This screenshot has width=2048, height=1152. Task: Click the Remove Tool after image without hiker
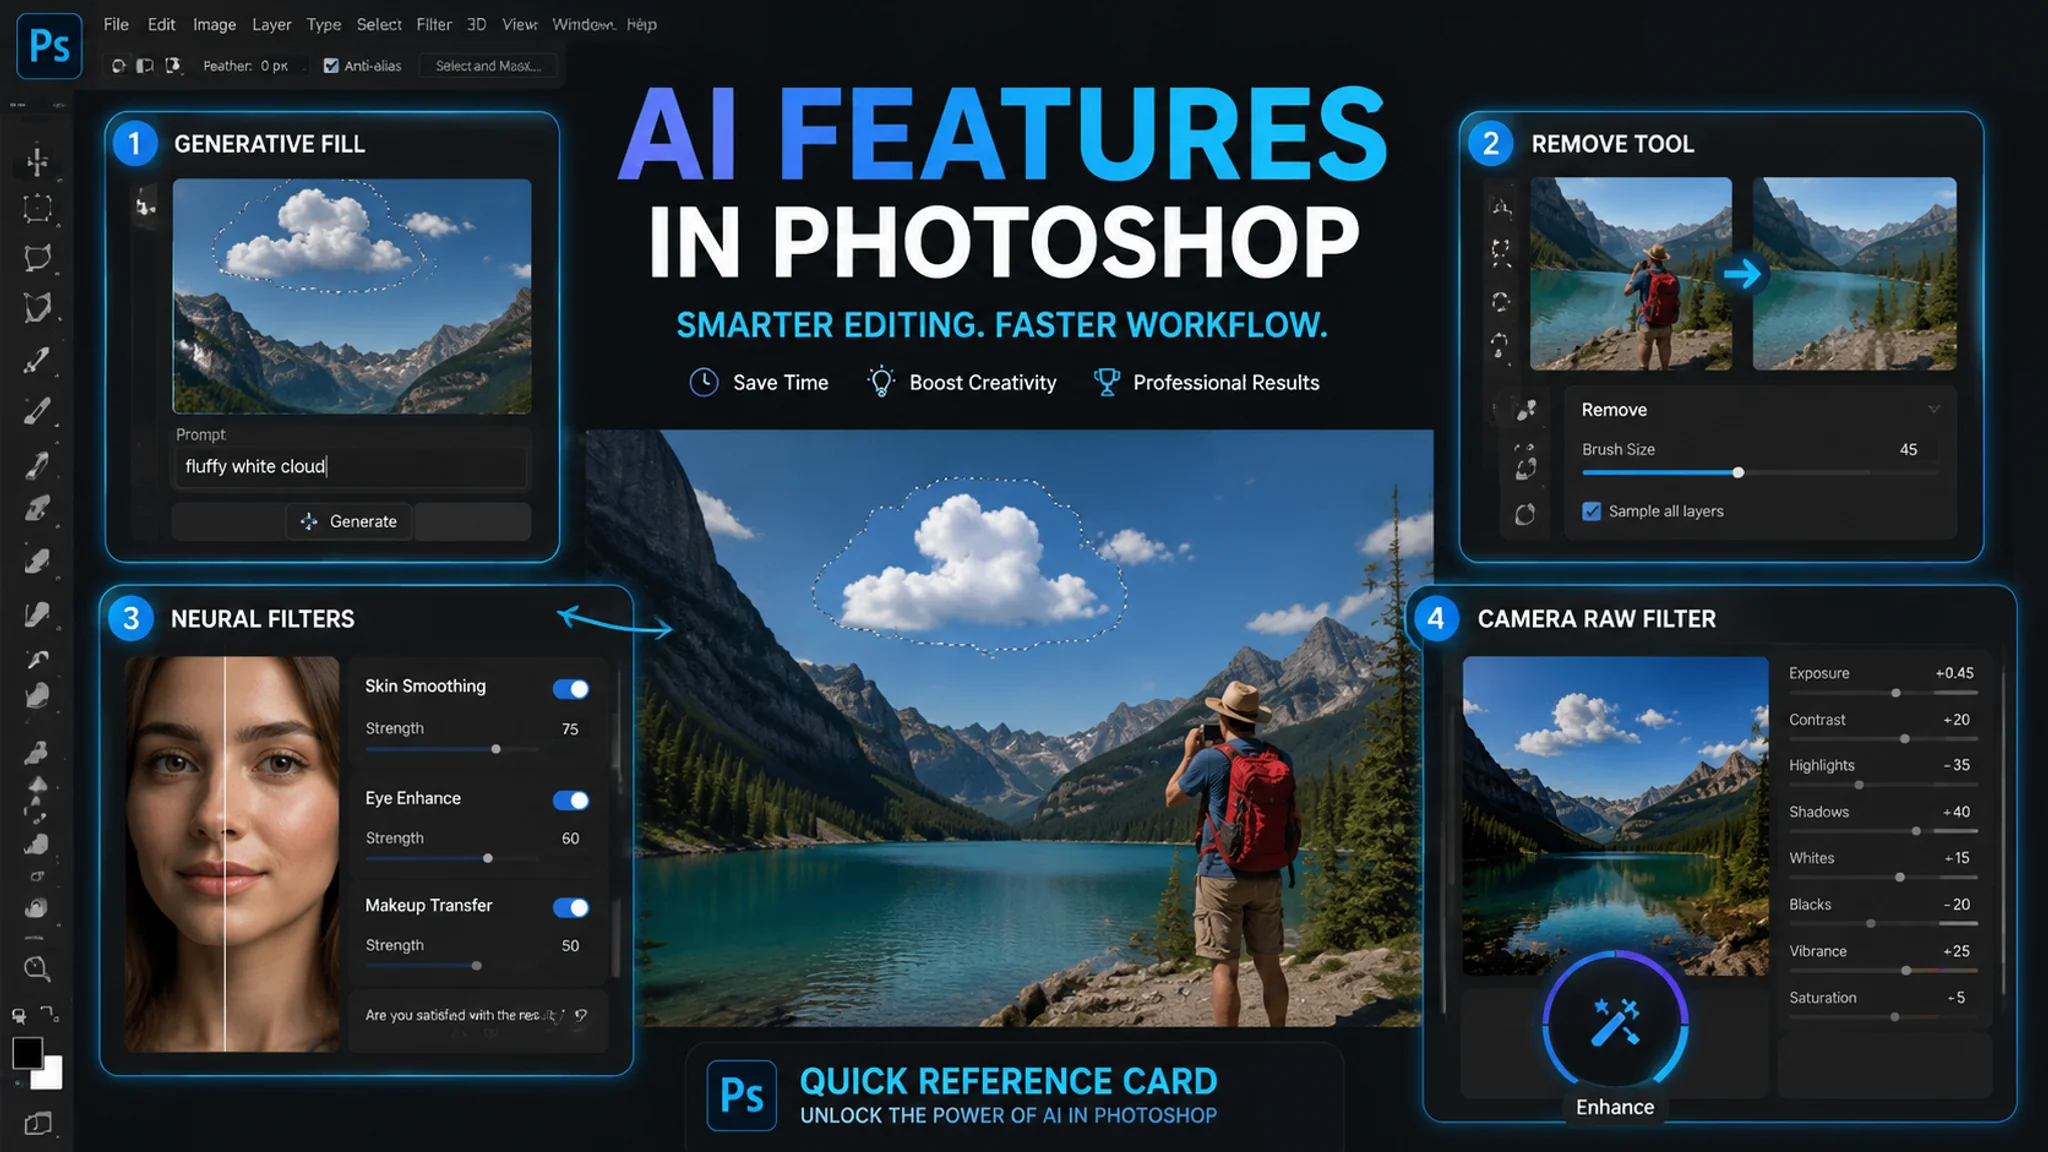pos(1855,274)
